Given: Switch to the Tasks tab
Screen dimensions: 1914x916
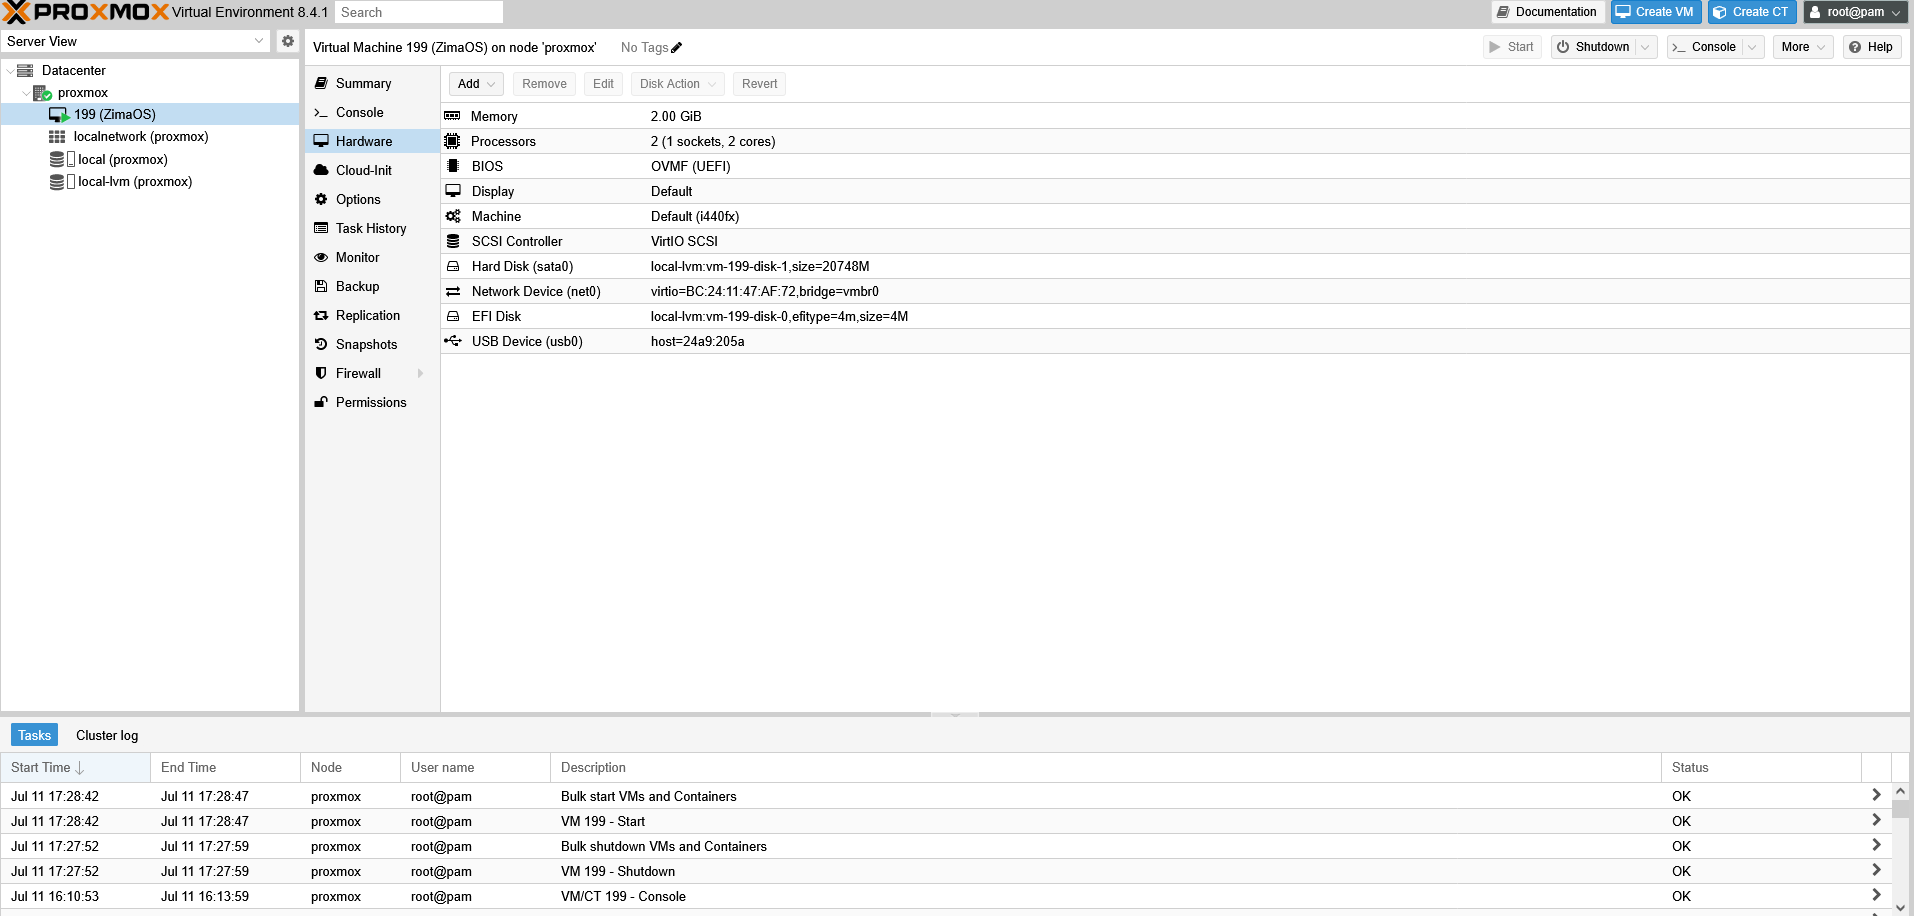Looking at the screenshot, I should (x=34, y=735).
